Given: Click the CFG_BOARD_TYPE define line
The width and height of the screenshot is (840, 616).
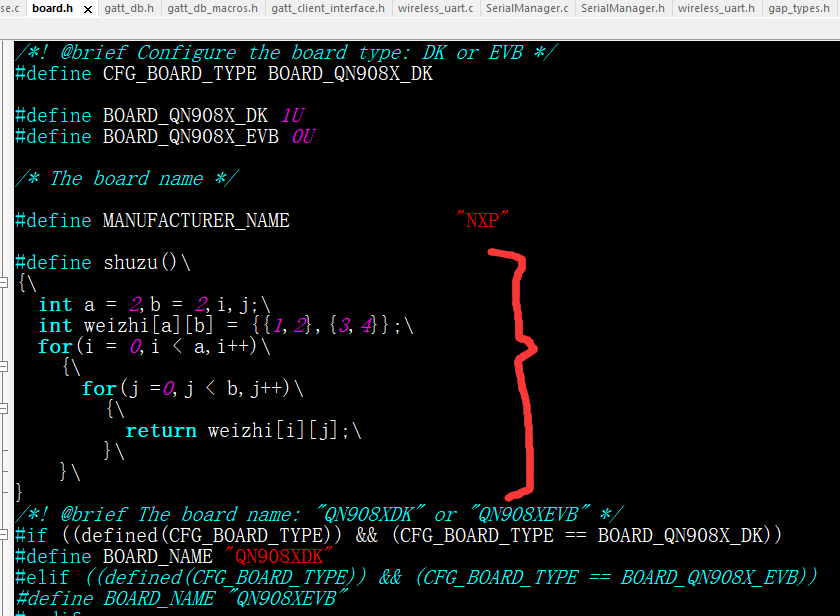Looking at the screenshot, I should pos(224,73).
